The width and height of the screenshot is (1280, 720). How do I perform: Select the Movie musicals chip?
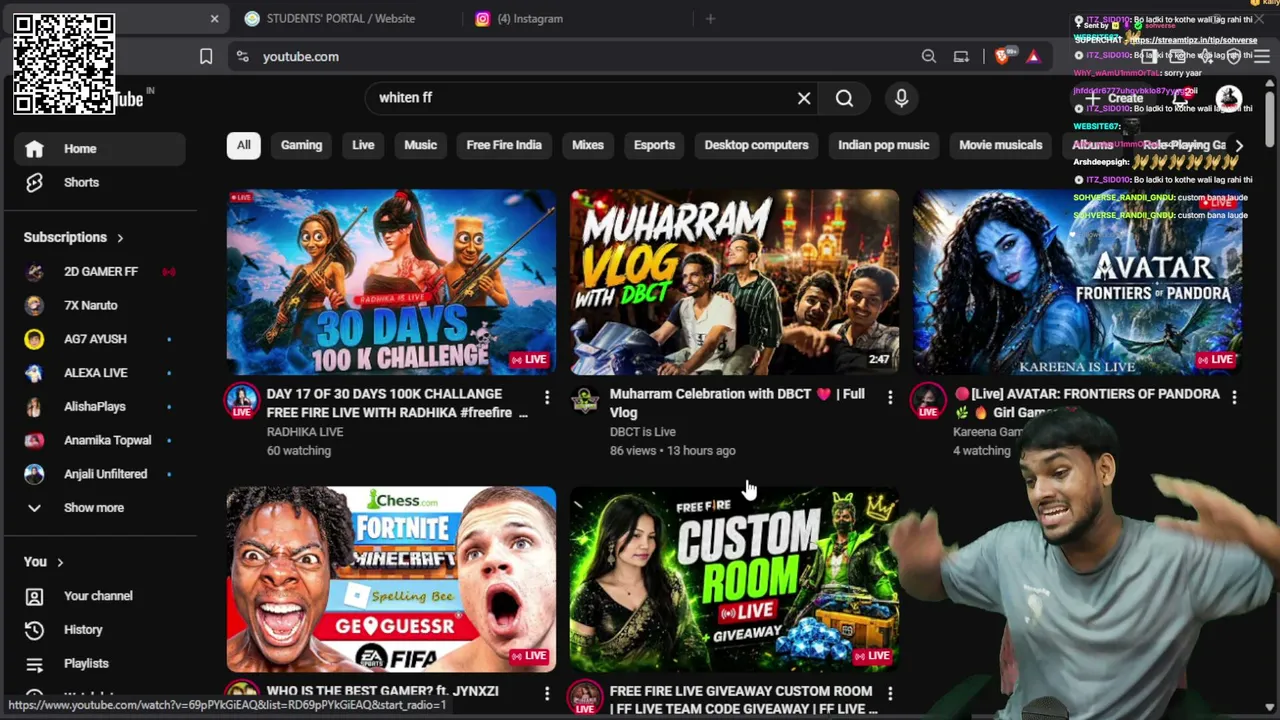pos(1000,145)
